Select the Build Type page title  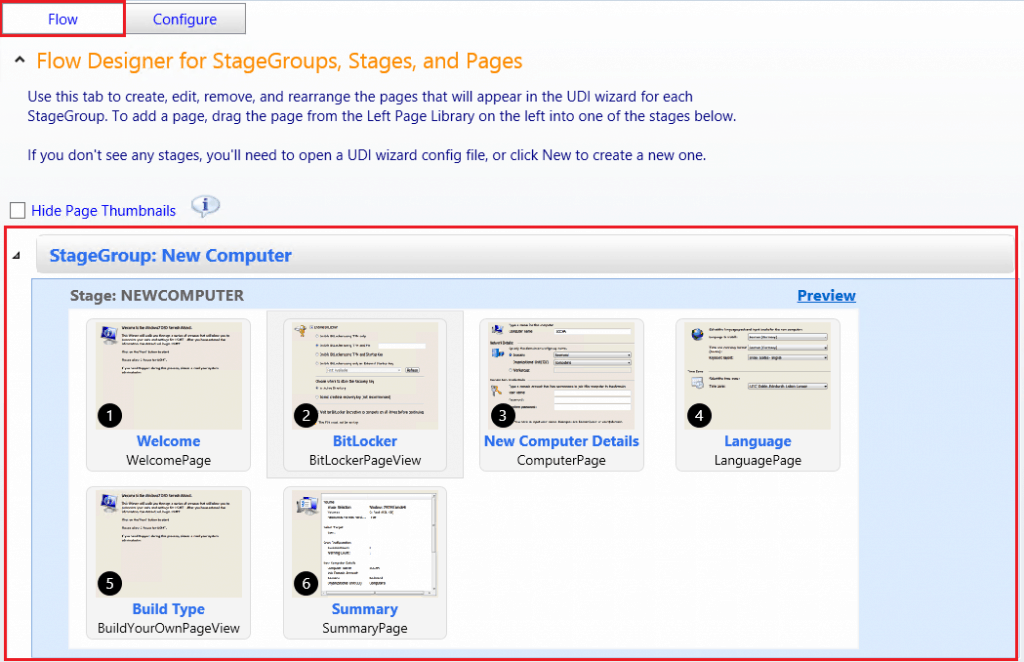pos(168,609)
